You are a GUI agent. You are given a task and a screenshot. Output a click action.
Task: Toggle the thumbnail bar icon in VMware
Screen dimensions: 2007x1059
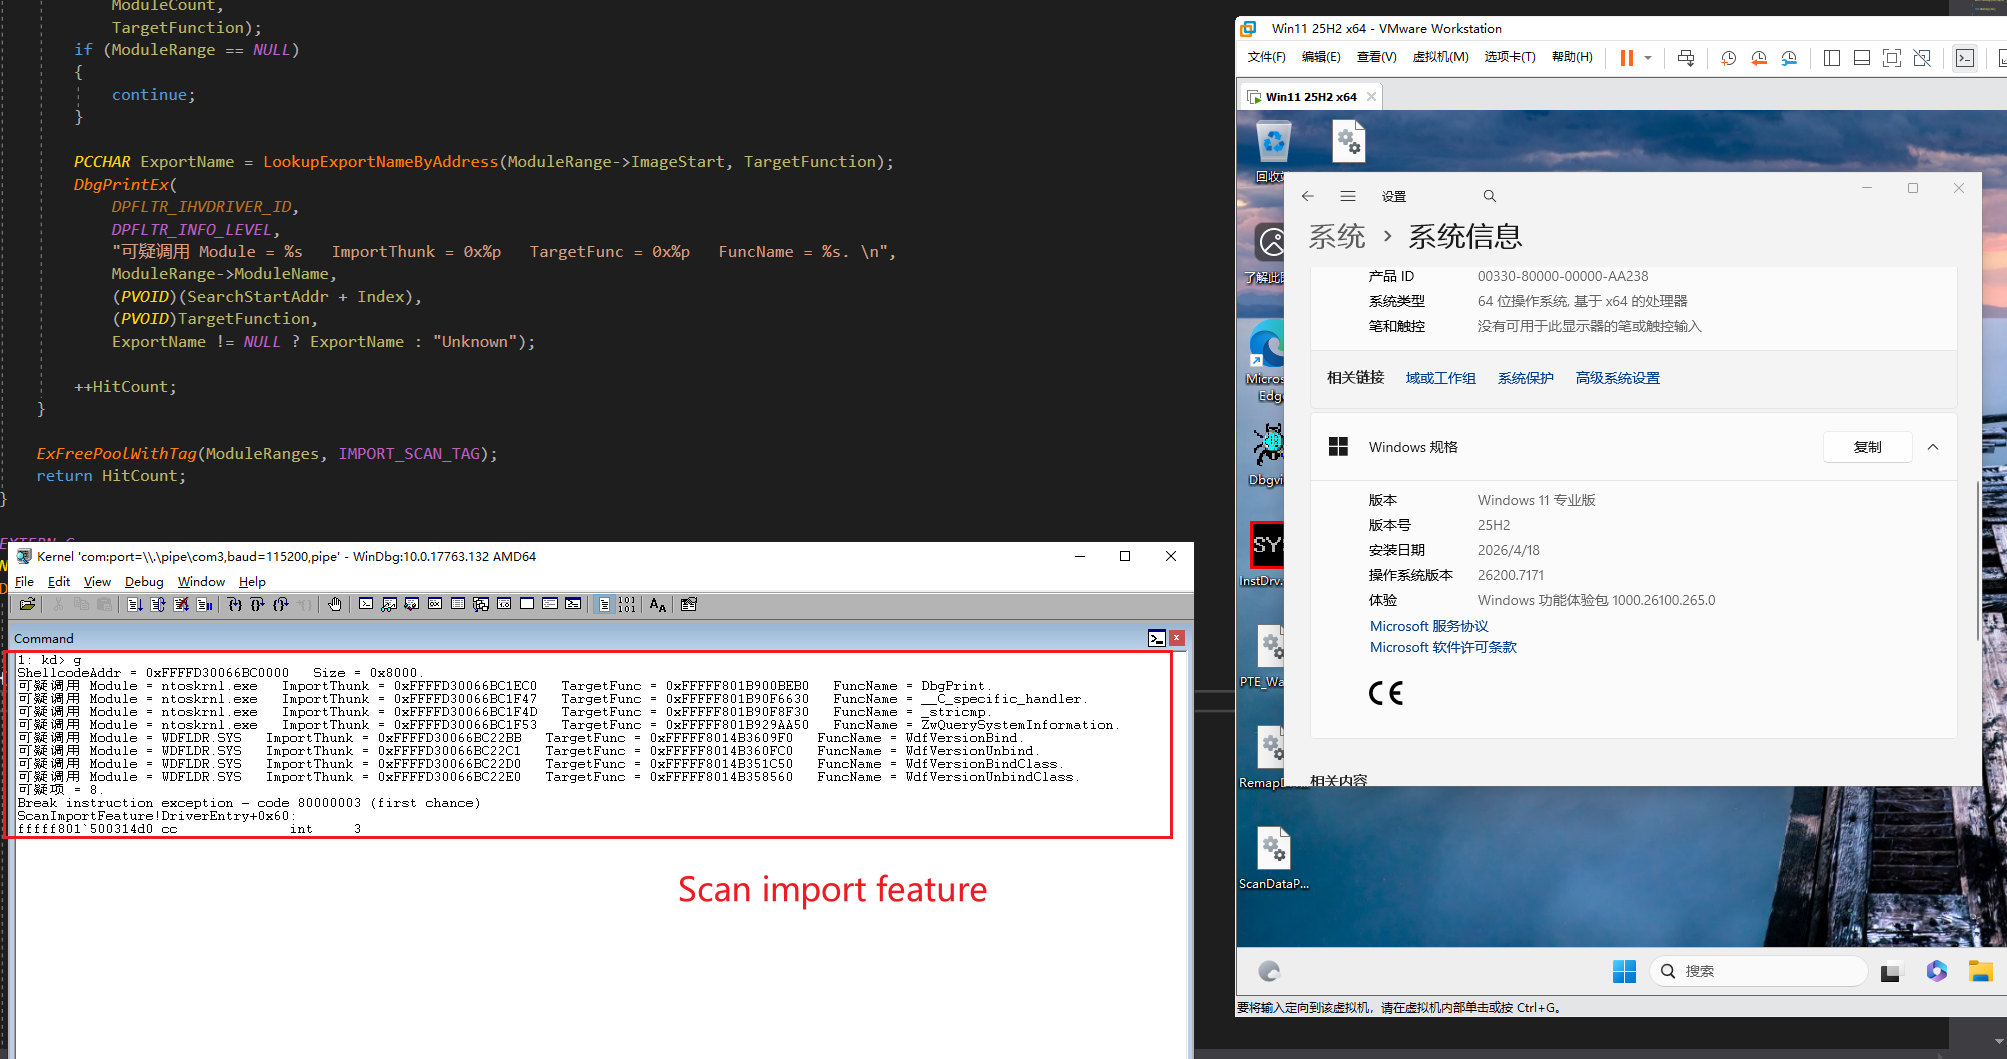coord(1862,58)
